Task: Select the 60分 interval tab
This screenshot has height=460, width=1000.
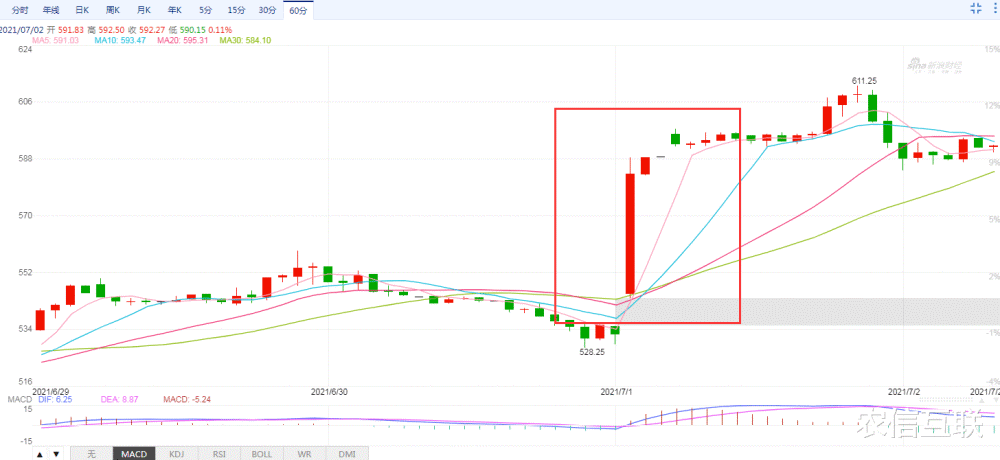Action: pyautogui.click(x=298, y=10)
